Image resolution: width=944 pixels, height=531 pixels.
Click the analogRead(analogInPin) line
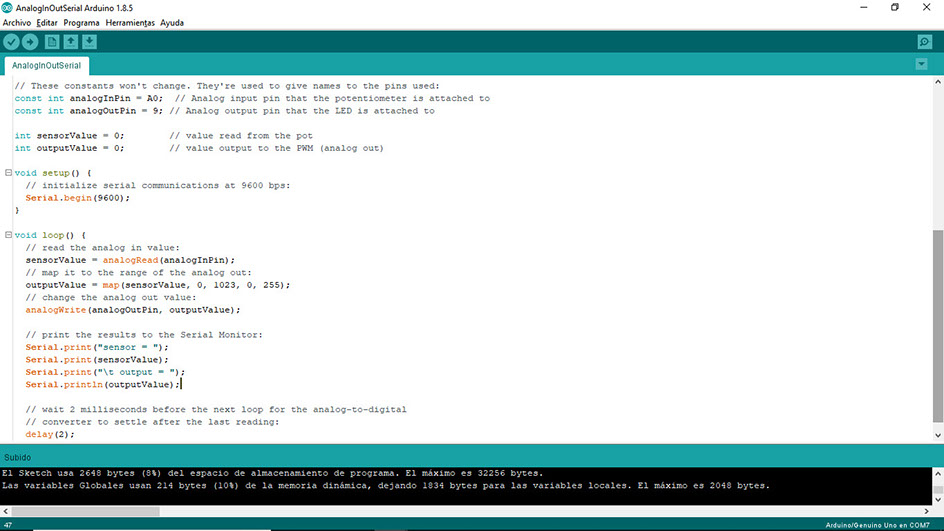pyautogui.click(x=130, y=260)
